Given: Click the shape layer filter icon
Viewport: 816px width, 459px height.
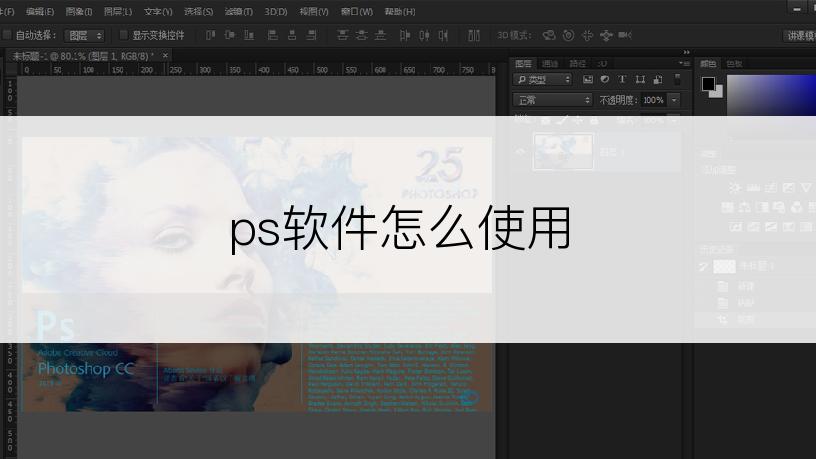Looking at the screenshot, I should pos(639,79).
